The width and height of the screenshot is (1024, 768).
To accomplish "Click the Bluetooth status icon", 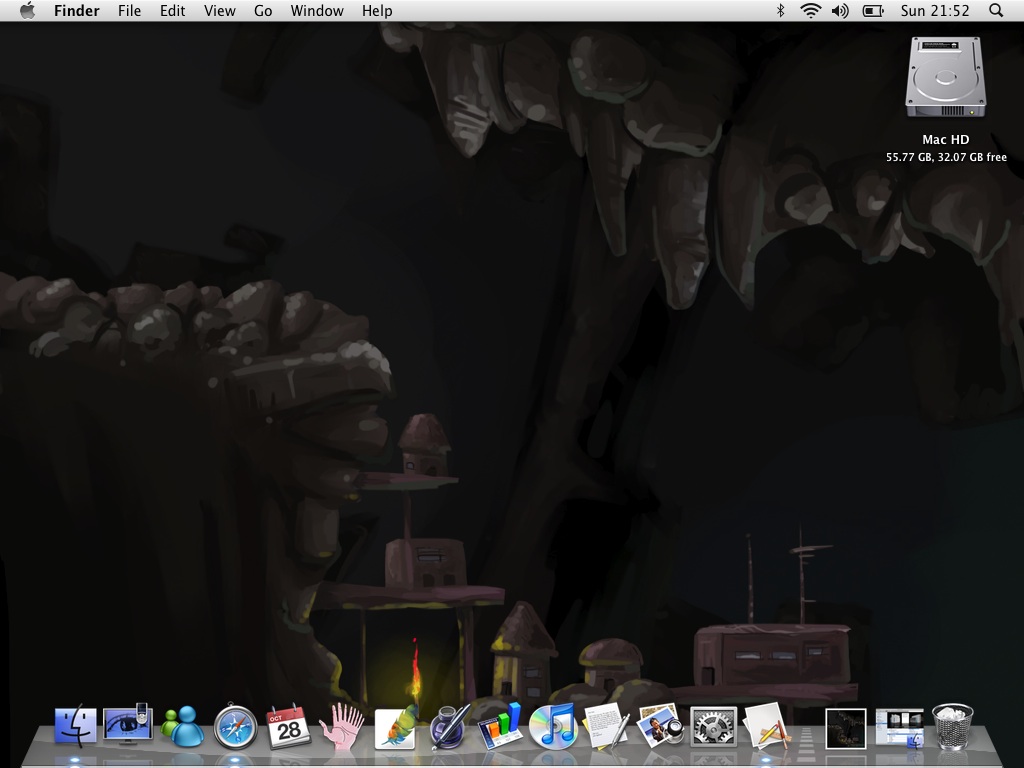I will tap(780, 10).
